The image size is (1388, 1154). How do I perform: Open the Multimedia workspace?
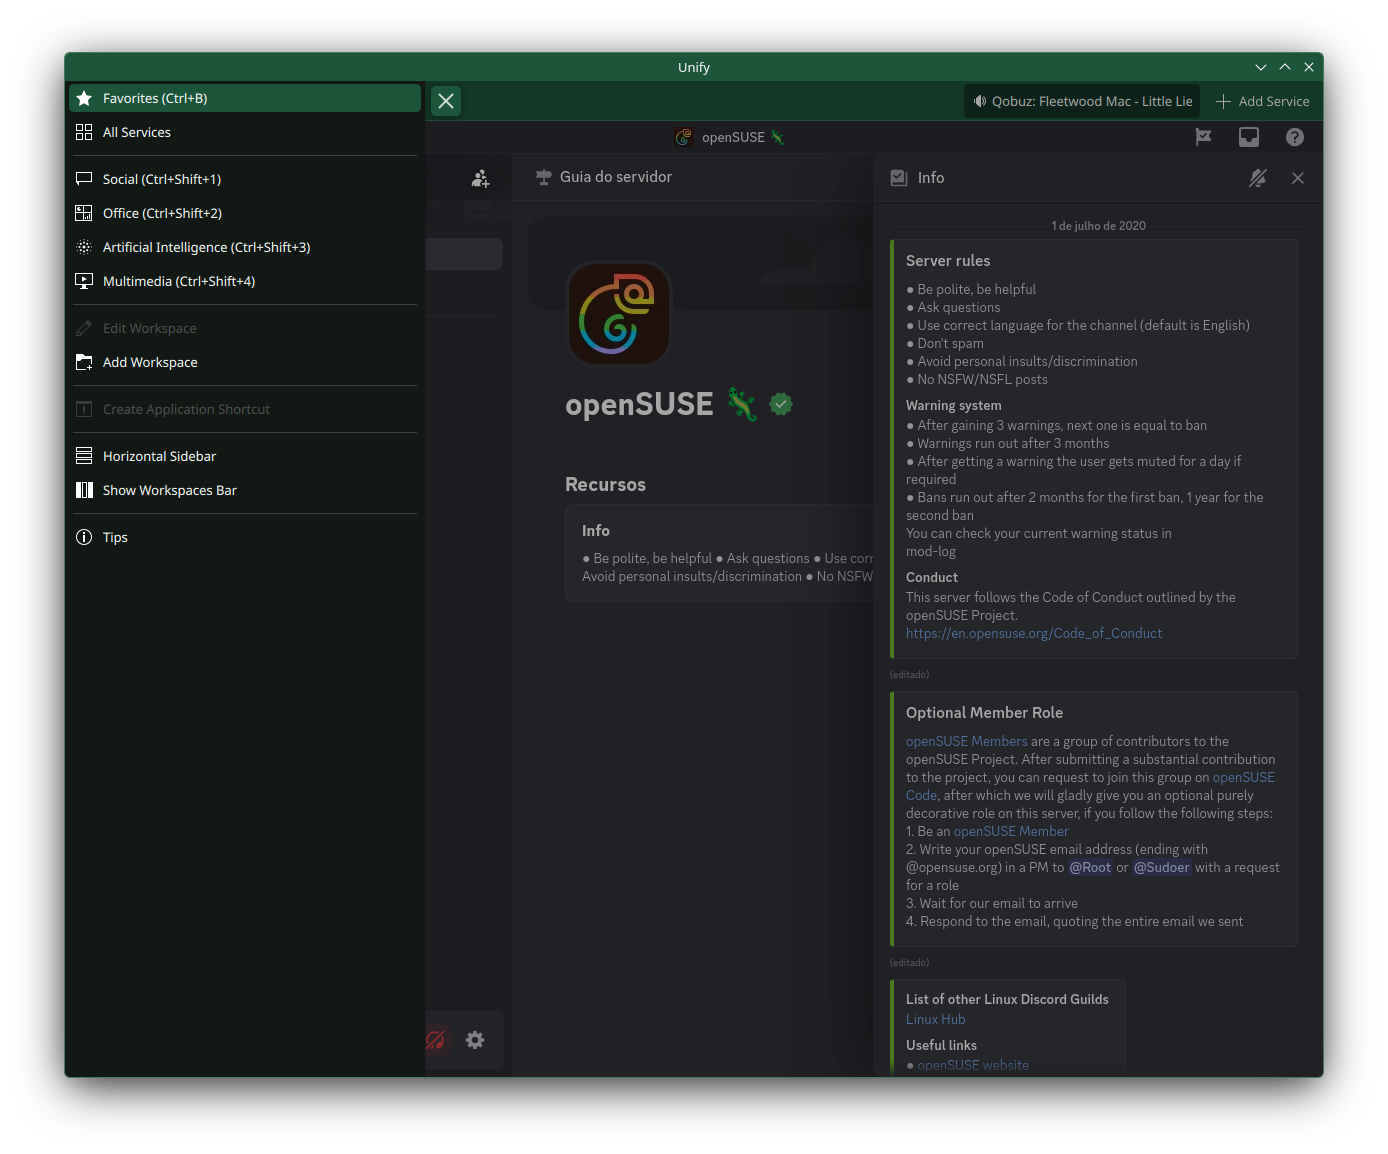[x=245, y=281]
